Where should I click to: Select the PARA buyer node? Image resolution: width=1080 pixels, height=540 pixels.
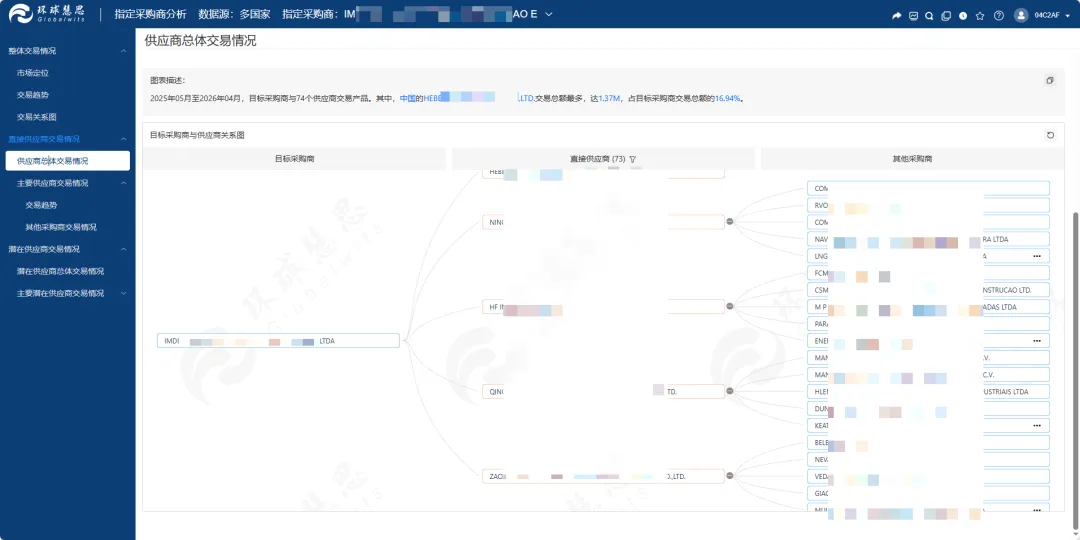(x=928, y=324)
